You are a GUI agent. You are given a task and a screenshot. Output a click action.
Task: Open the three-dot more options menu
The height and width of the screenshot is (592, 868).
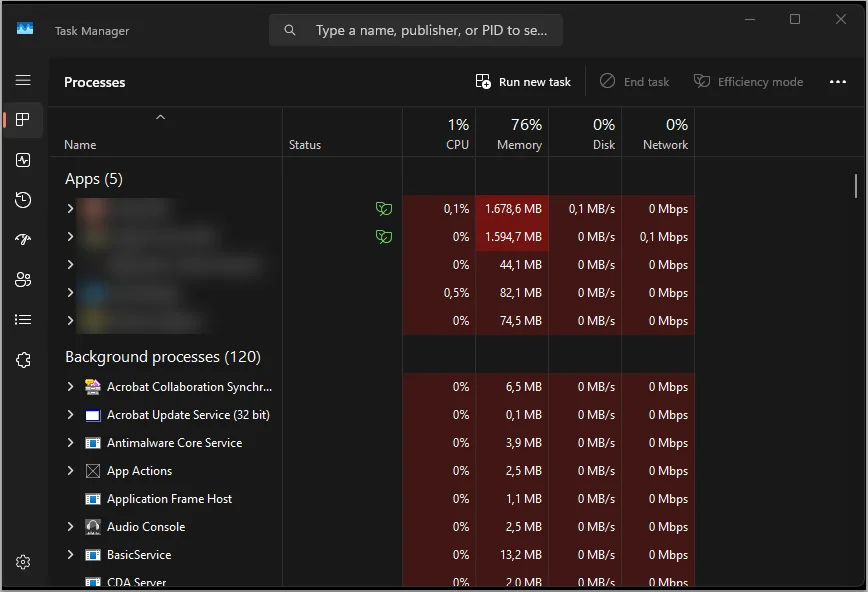click(x=838, y=82)
